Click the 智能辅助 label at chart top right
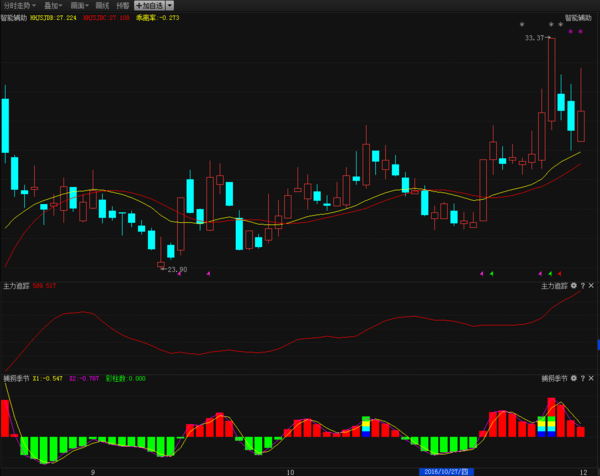The height and width of the screenshot is (476, 600). pyautogui.click(x=578, y=17)
